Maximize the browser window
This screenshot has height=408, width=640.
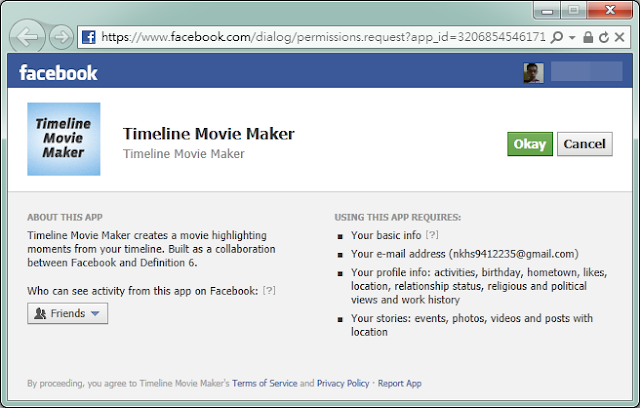pos(573,10)
